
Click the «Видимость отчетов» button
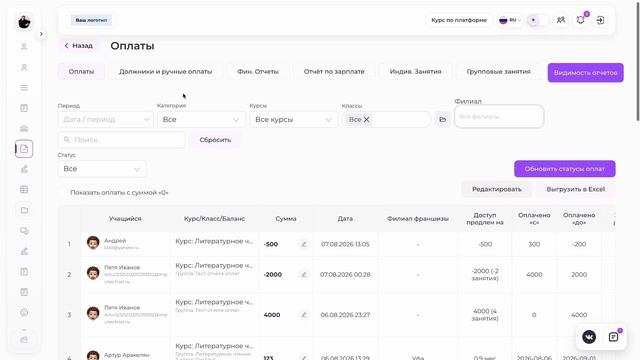[585, 73]
